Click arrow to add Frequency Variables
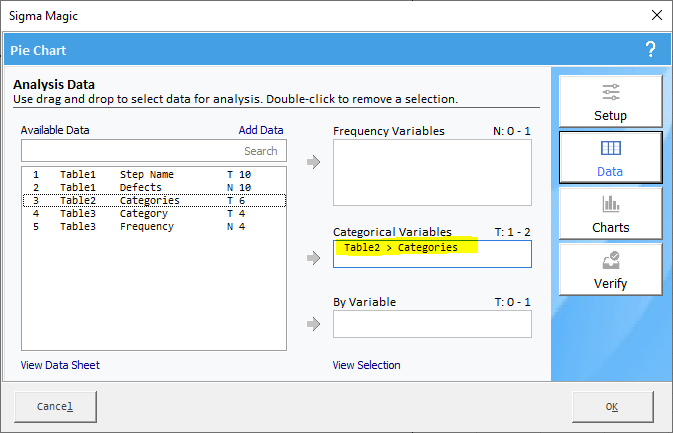The image size is (673, 433). pyautogui.click(x=314, y=162)
